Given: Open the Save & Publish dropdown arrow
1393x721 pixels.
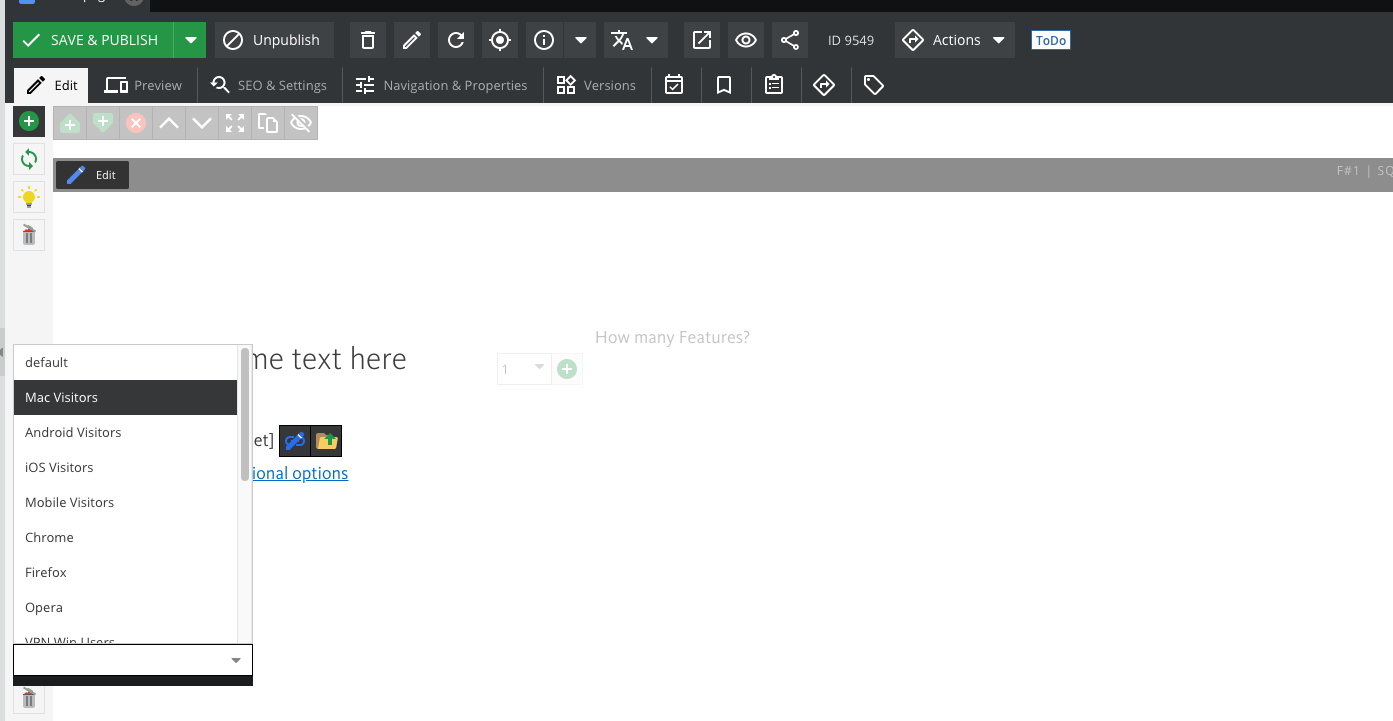Looking at the screenshot, I should 190,40.
